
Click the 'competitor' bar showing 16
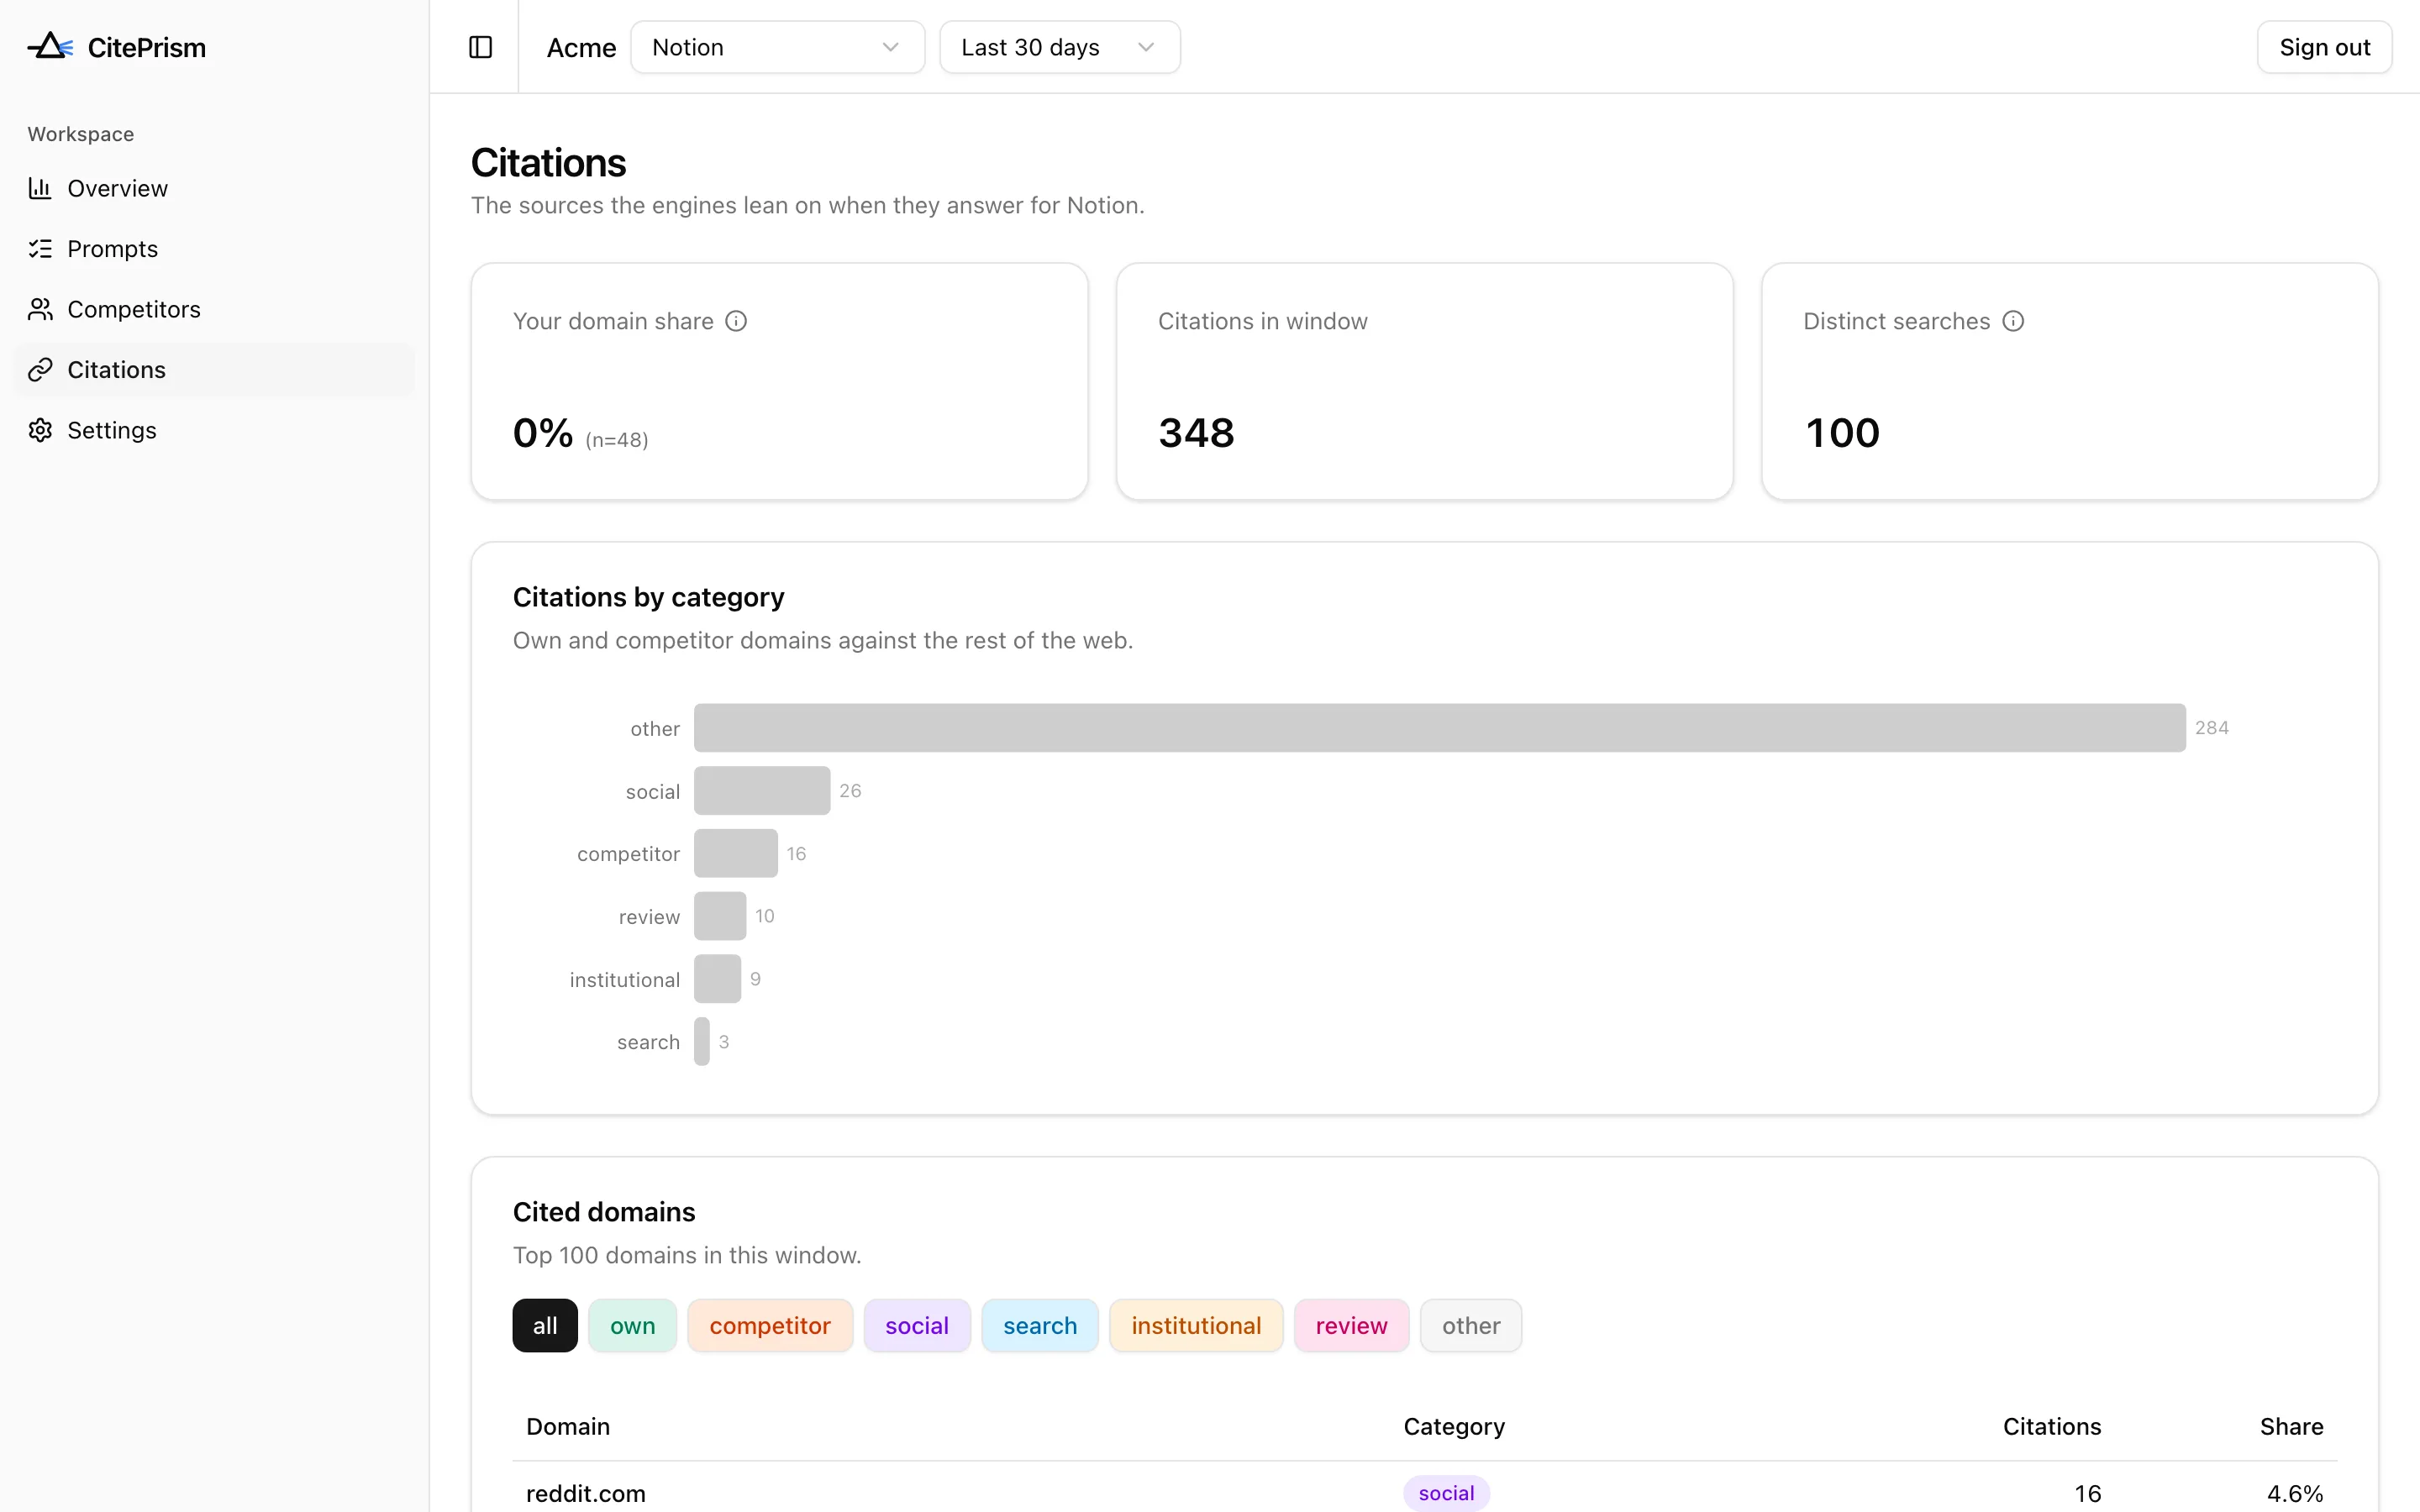pos(736,853)
